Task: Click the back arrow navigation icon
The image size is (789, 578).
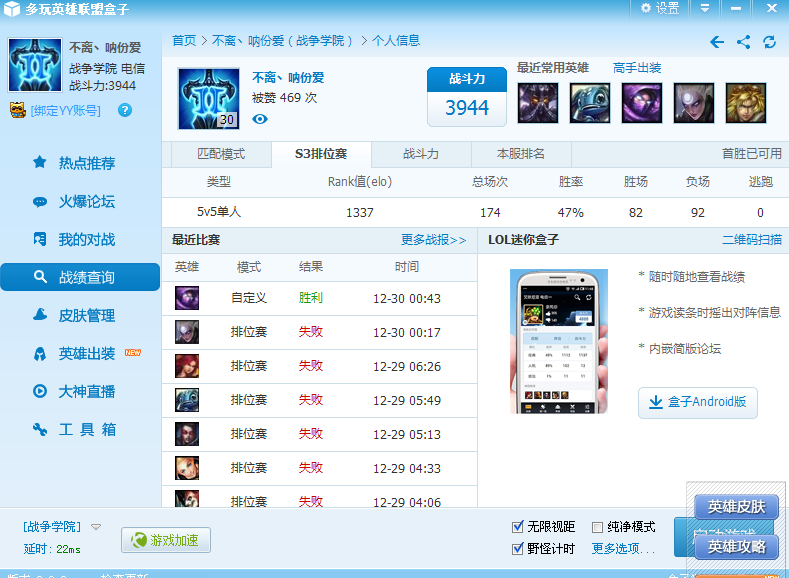Action: pyautogui.click(x=717, y=42)
